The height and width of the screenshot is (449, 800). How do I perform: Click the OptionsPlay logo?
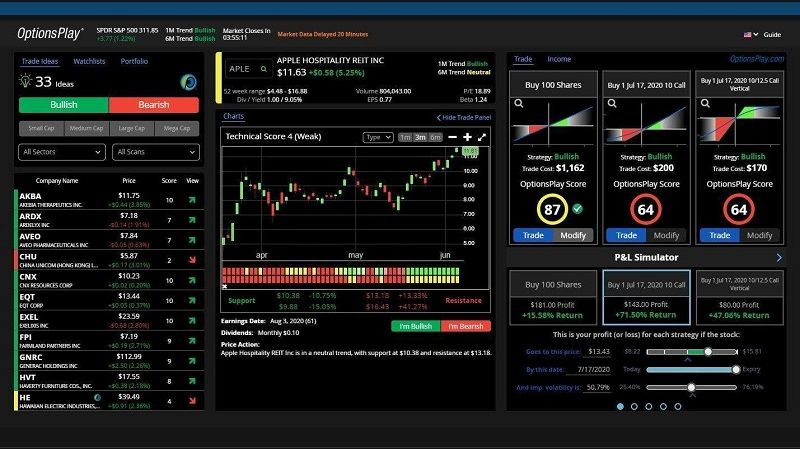click(x=49, y=34)
